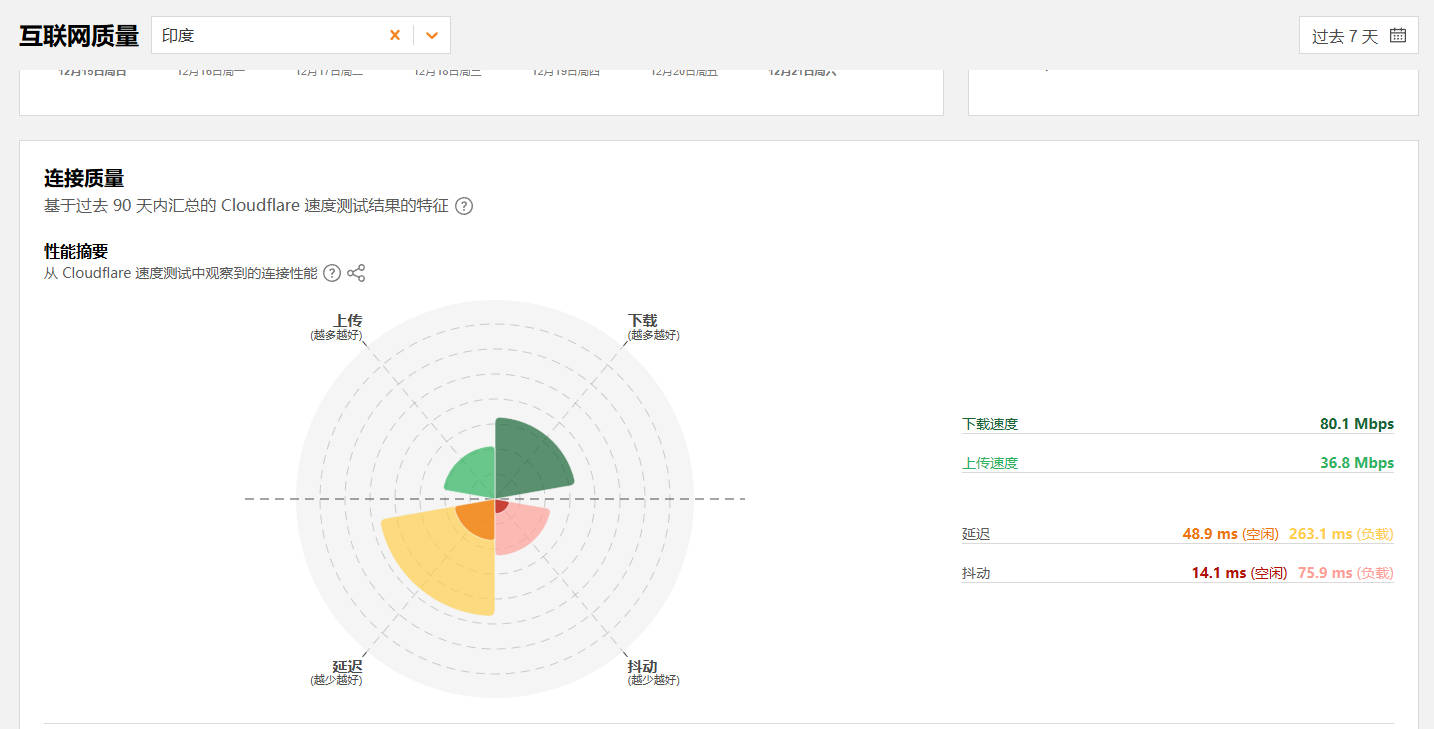
Task: Clear the 印度 location selection
Action: (x=395, y=35)
